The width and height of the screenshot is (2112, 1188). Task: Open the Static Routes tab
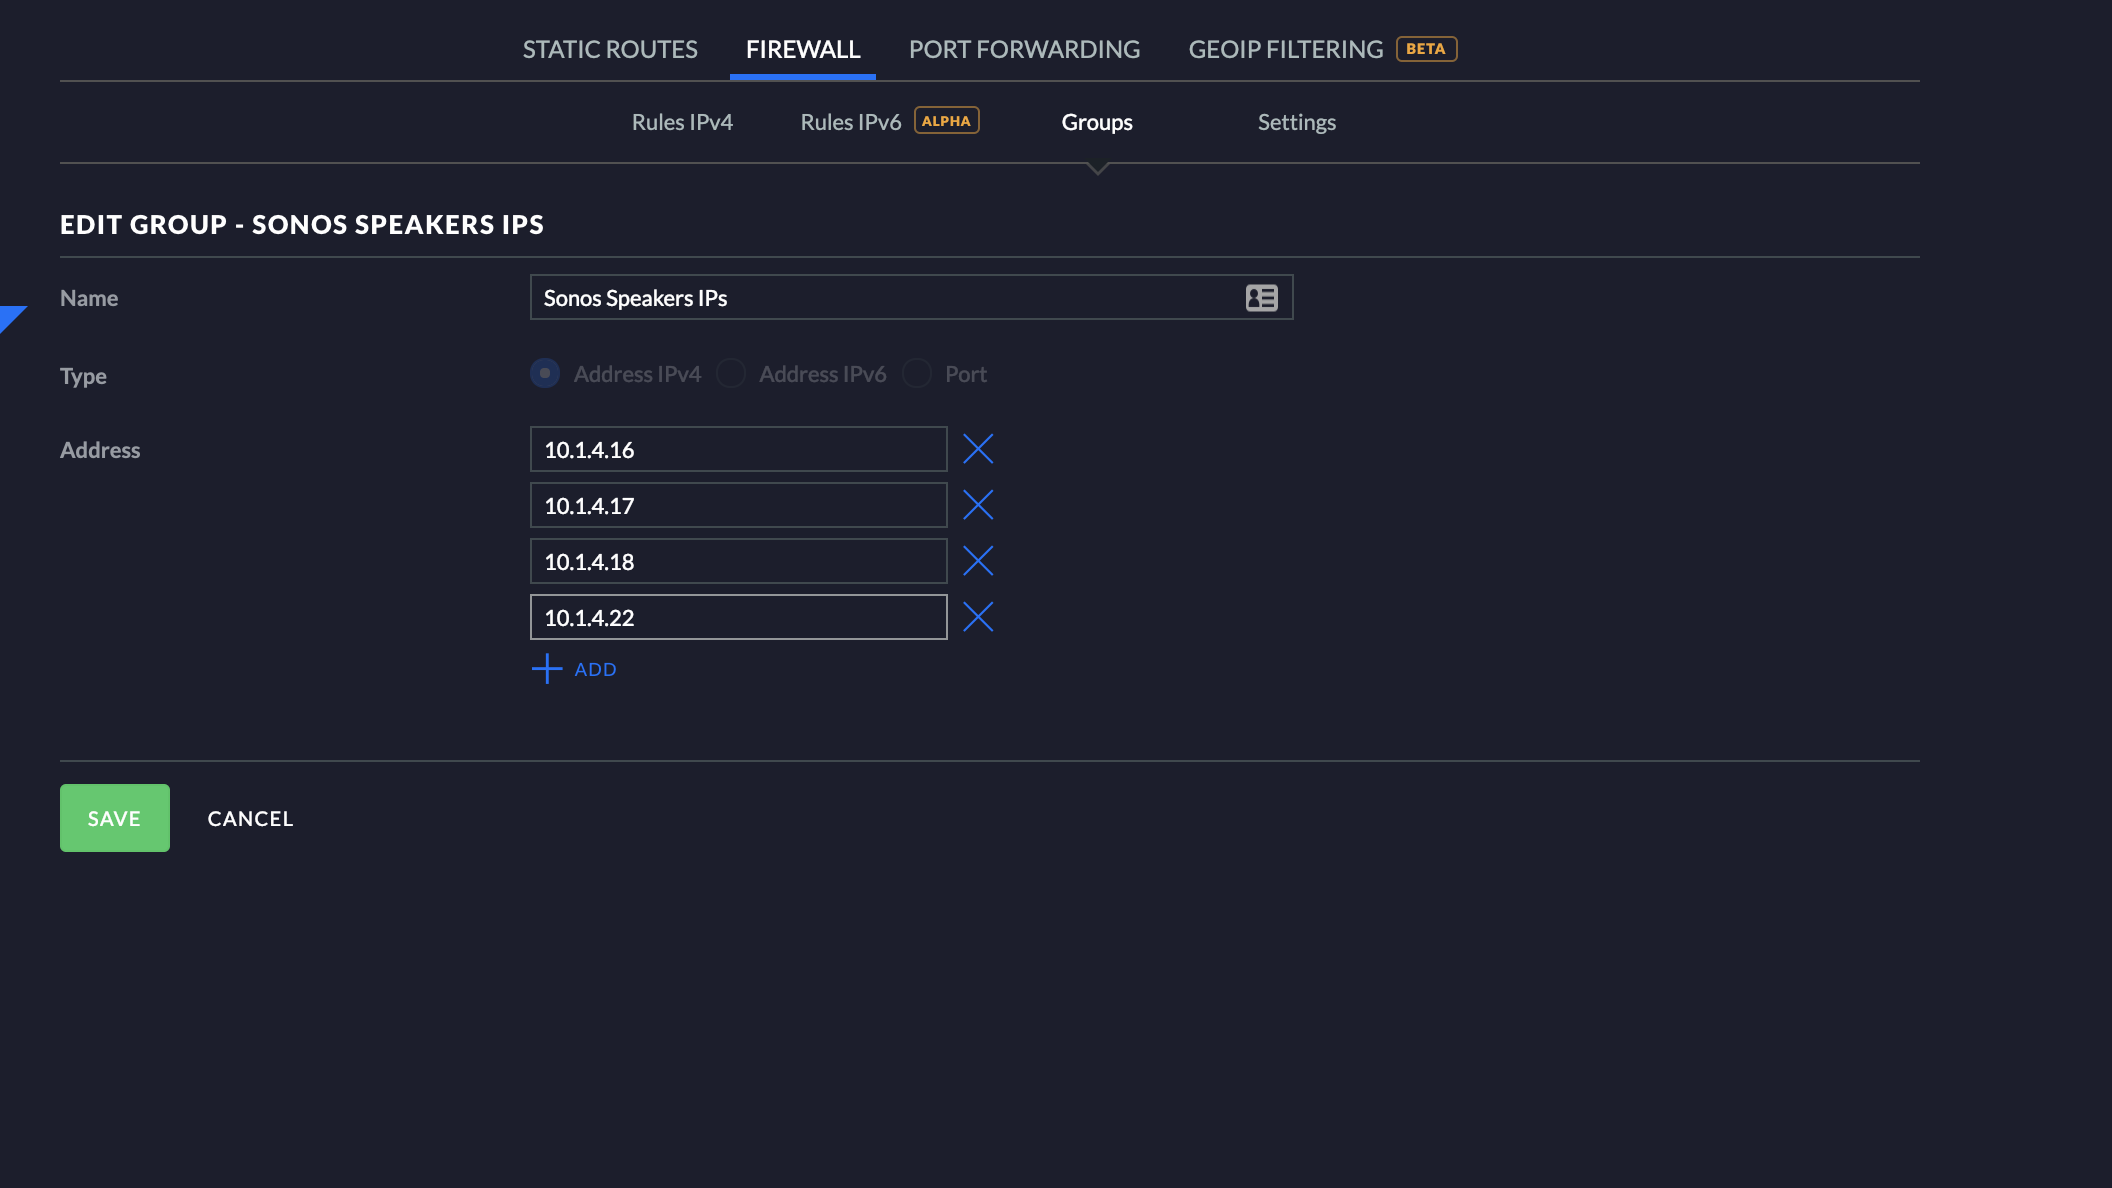(610, 49)
